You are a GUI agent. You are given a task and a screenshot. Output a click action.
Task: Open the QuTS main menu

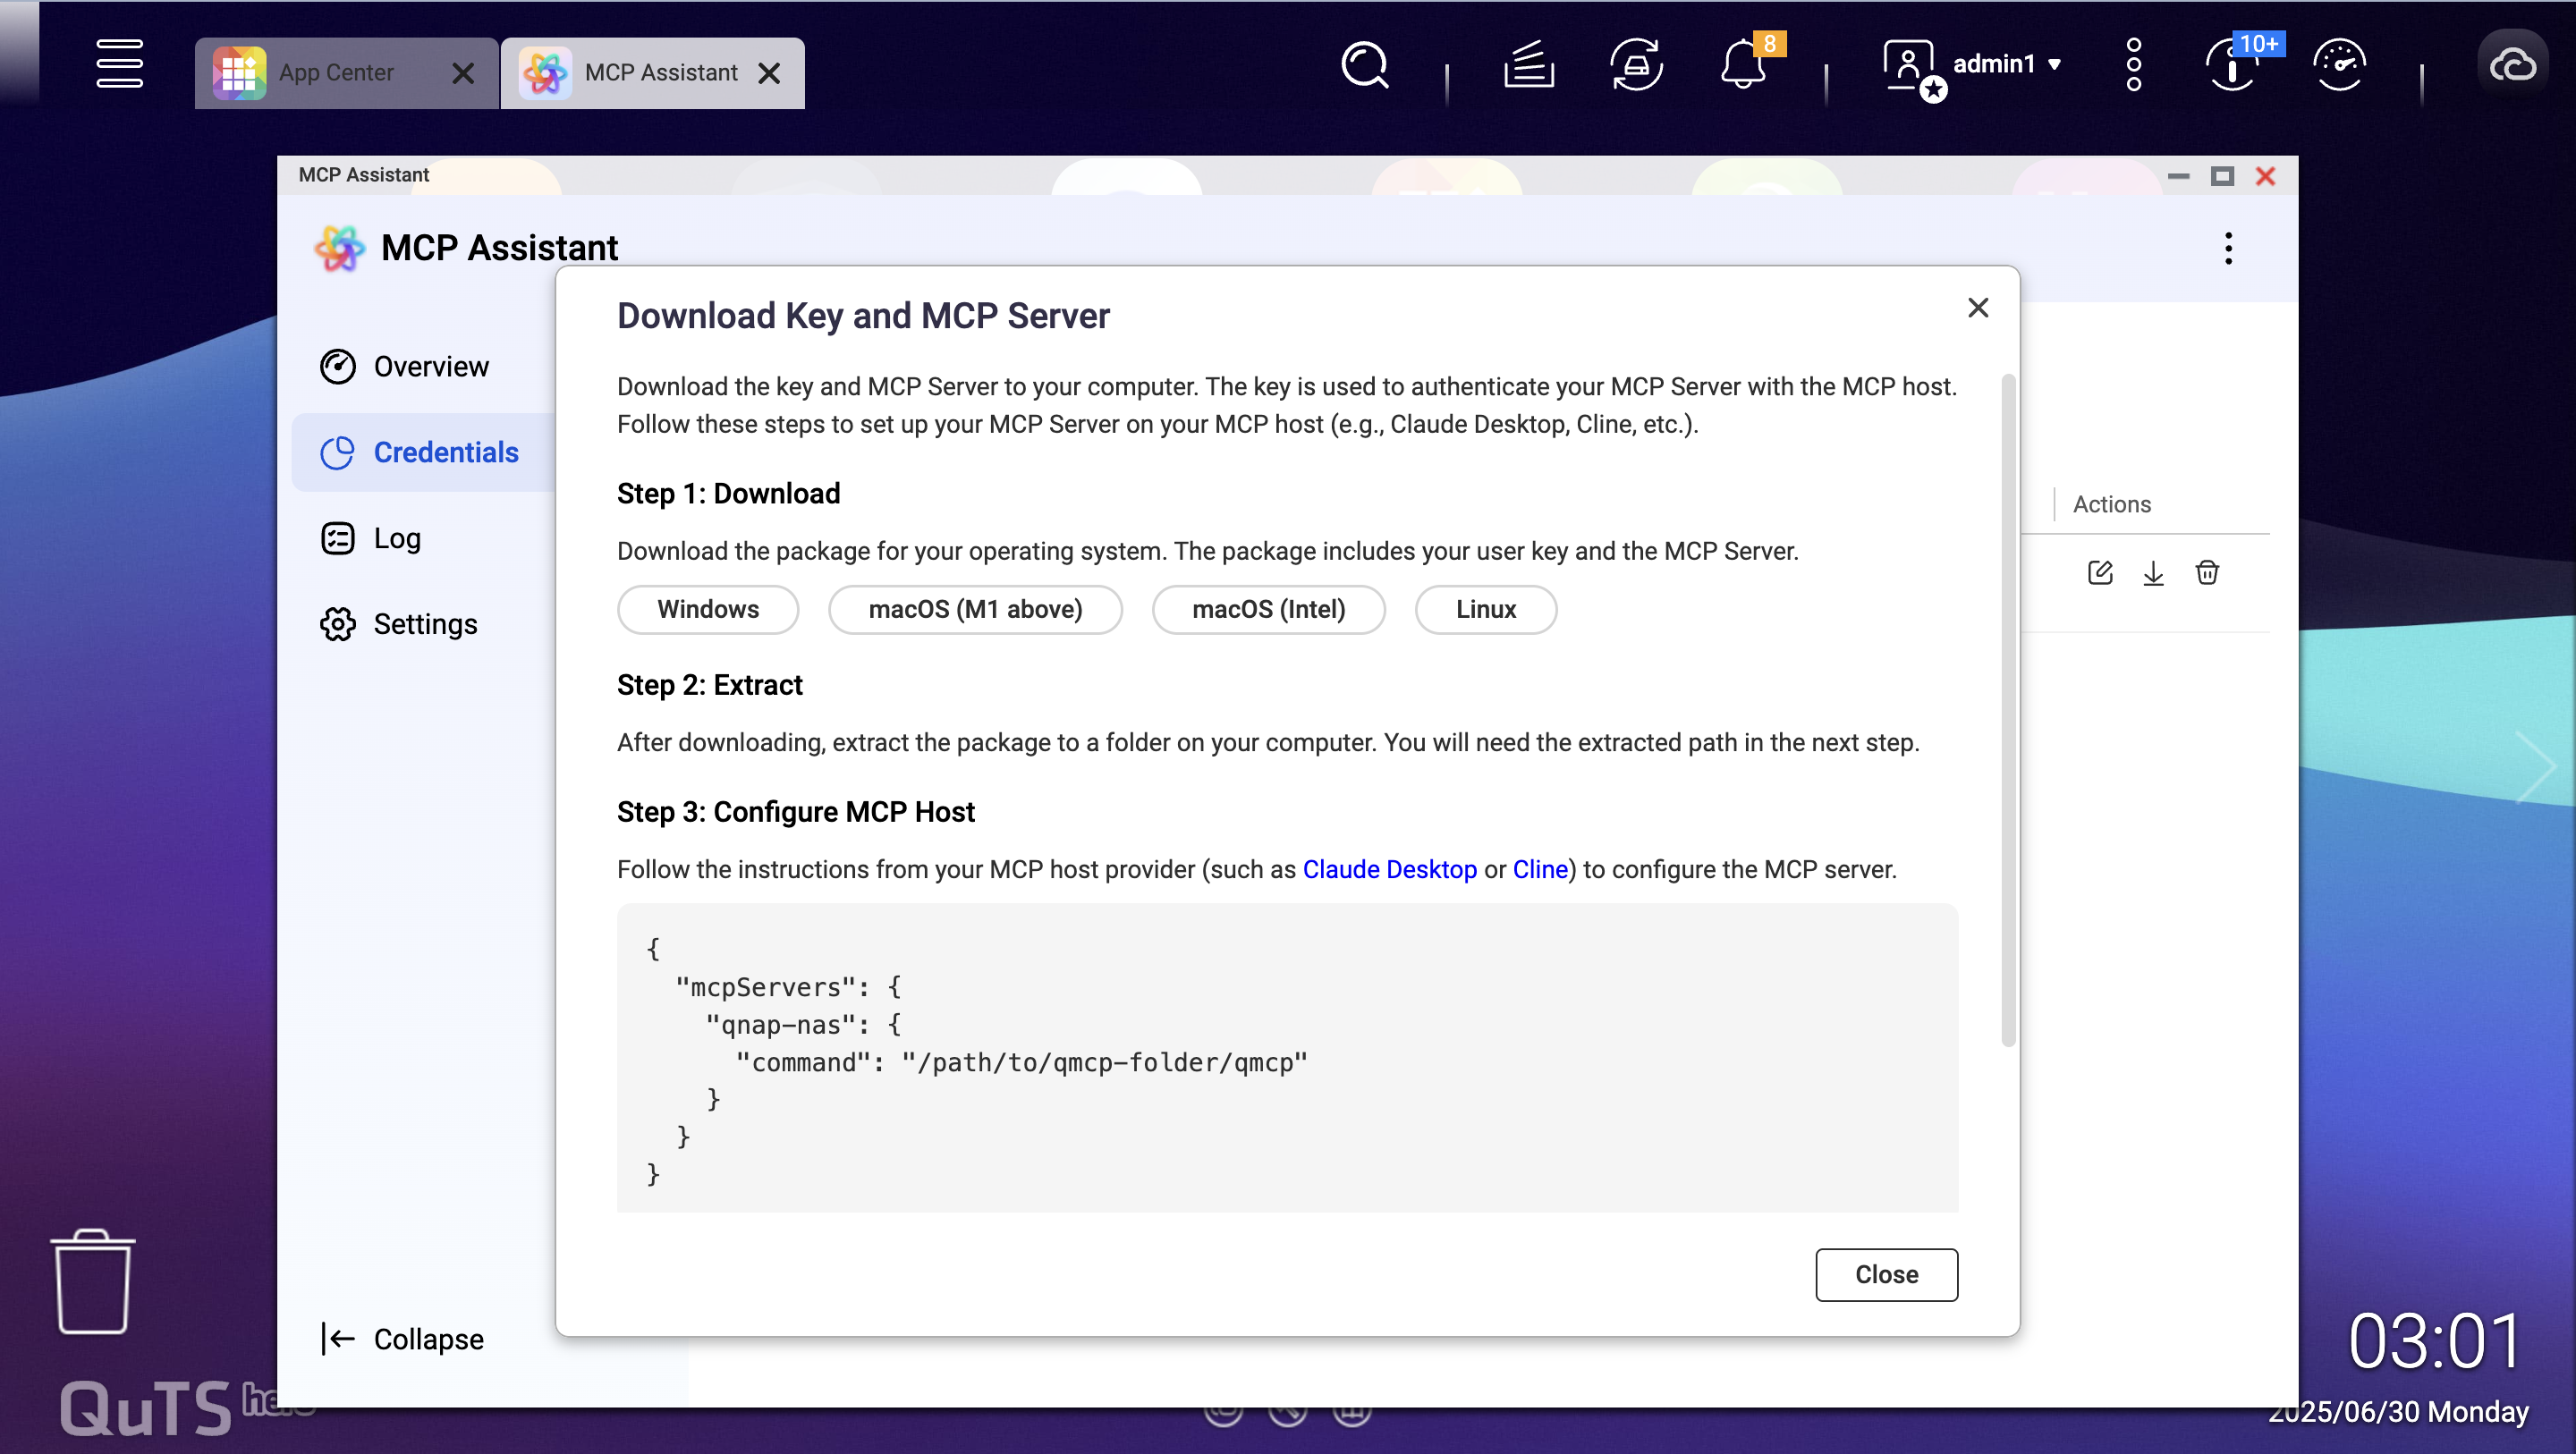tap(119, 64)
